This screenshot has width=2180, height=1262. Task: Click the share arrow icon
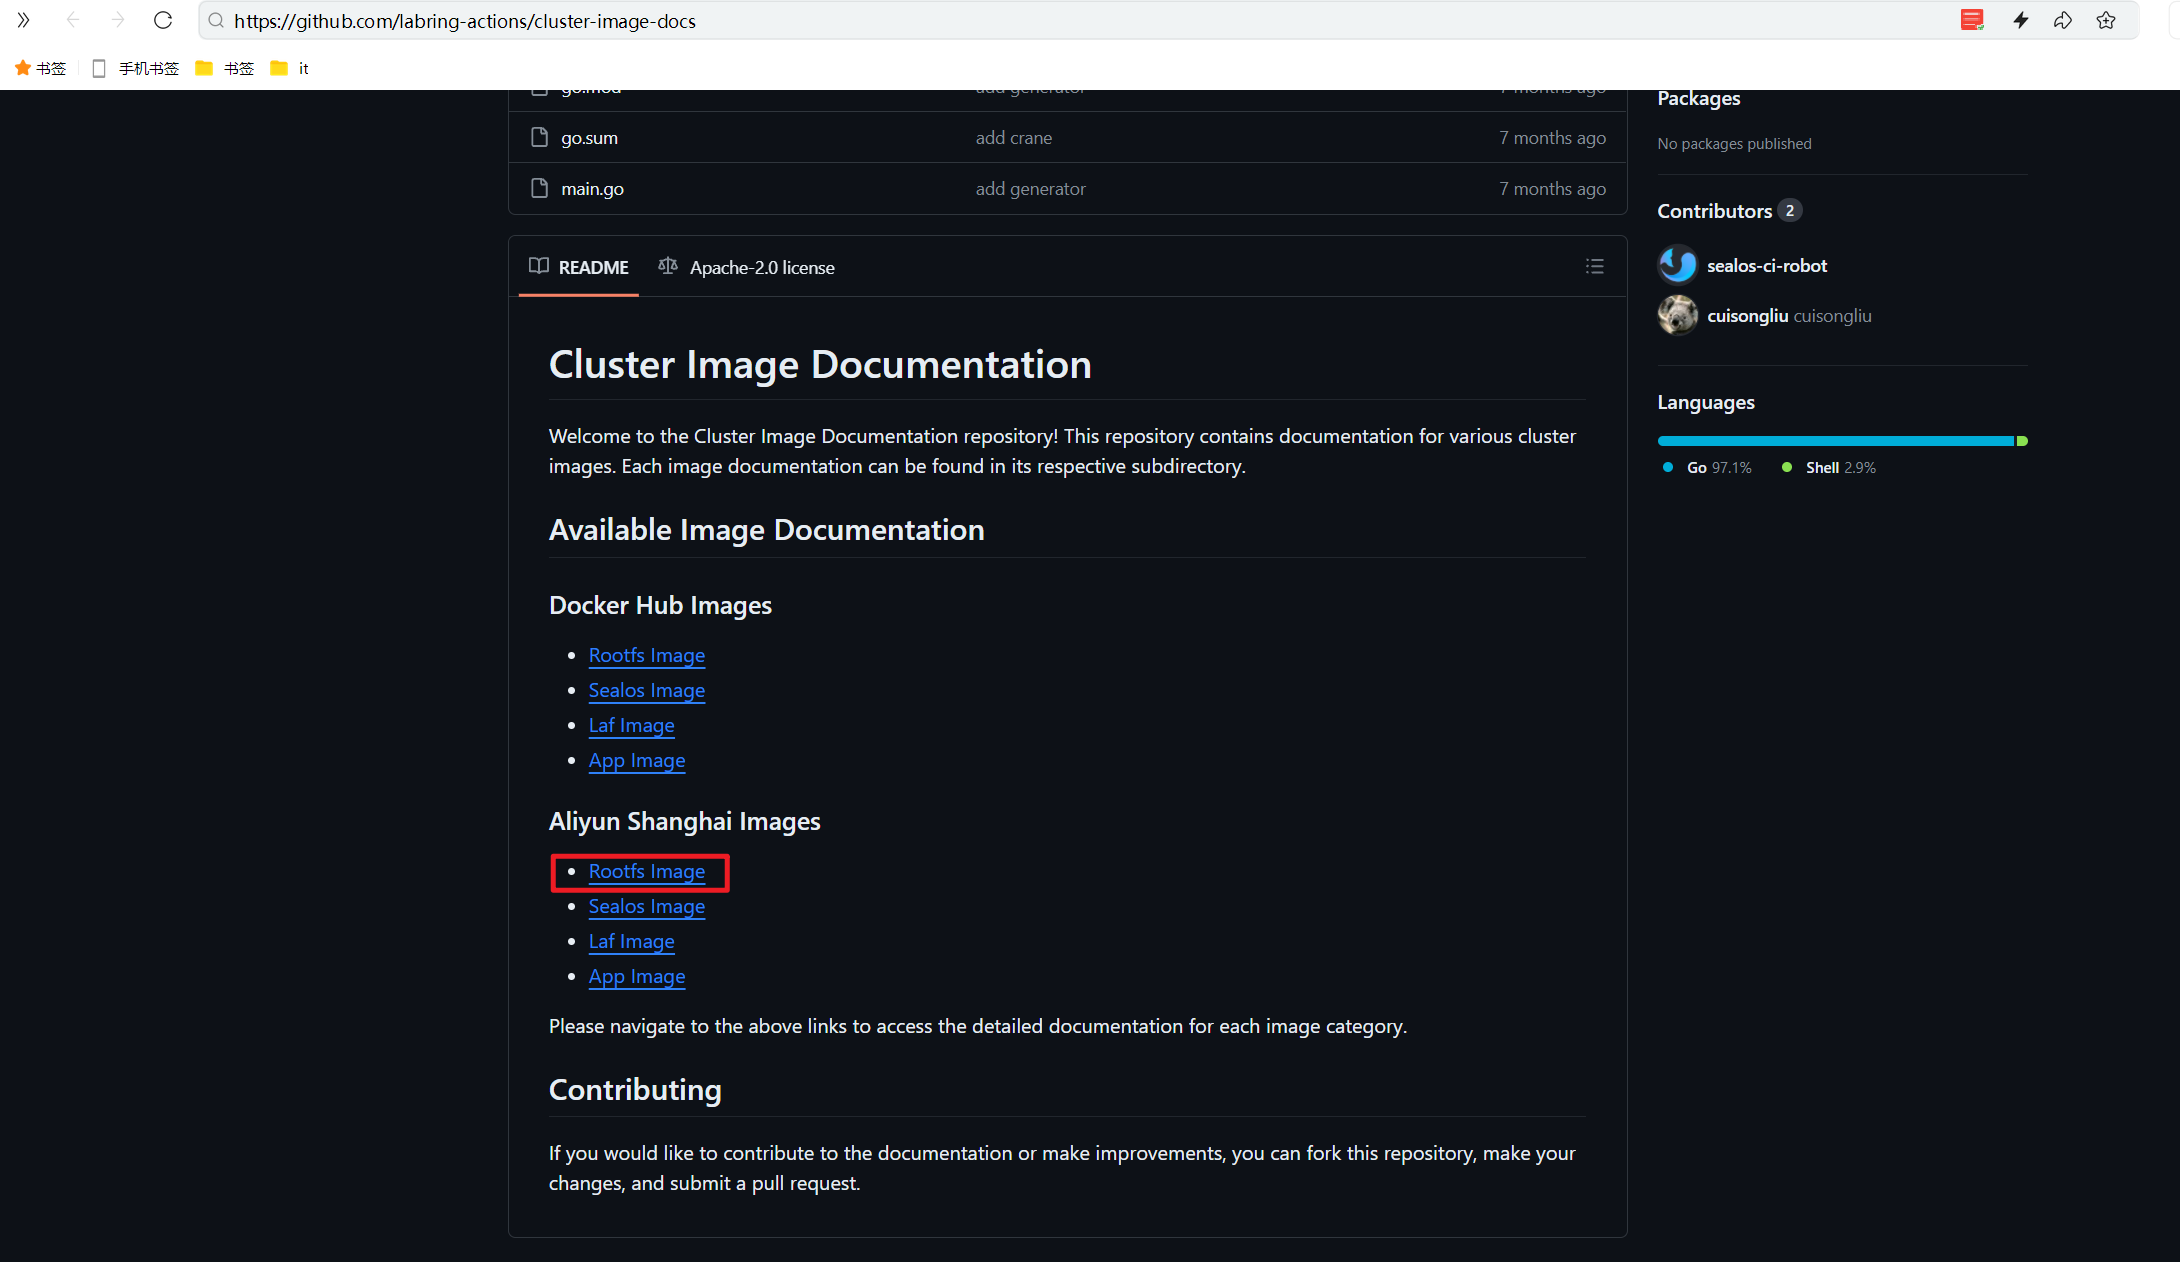tap(2063, 20)
